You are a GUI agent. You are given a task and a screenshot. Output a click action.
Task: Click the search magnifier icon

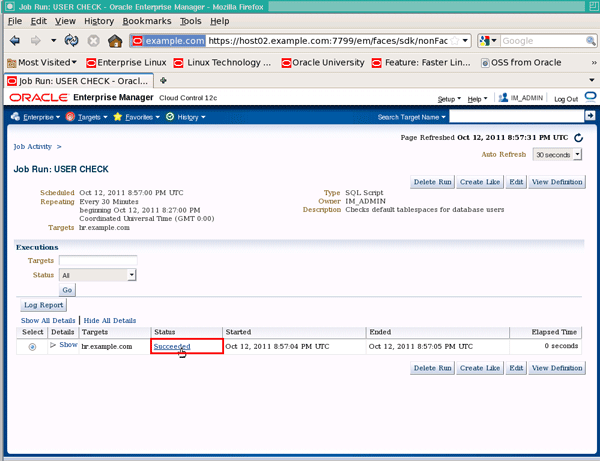pyautogui.click(x=590, y=41)
